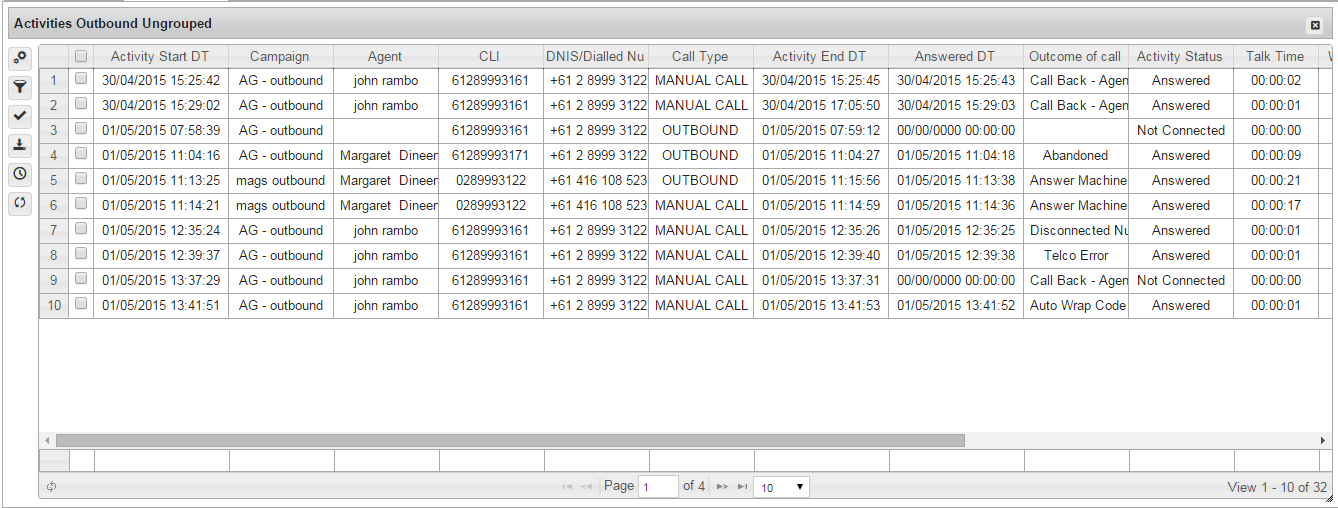Viewport: 1338px width, 508px height.
Task: Open the clock time-range icon
Action: click(20, 174)
